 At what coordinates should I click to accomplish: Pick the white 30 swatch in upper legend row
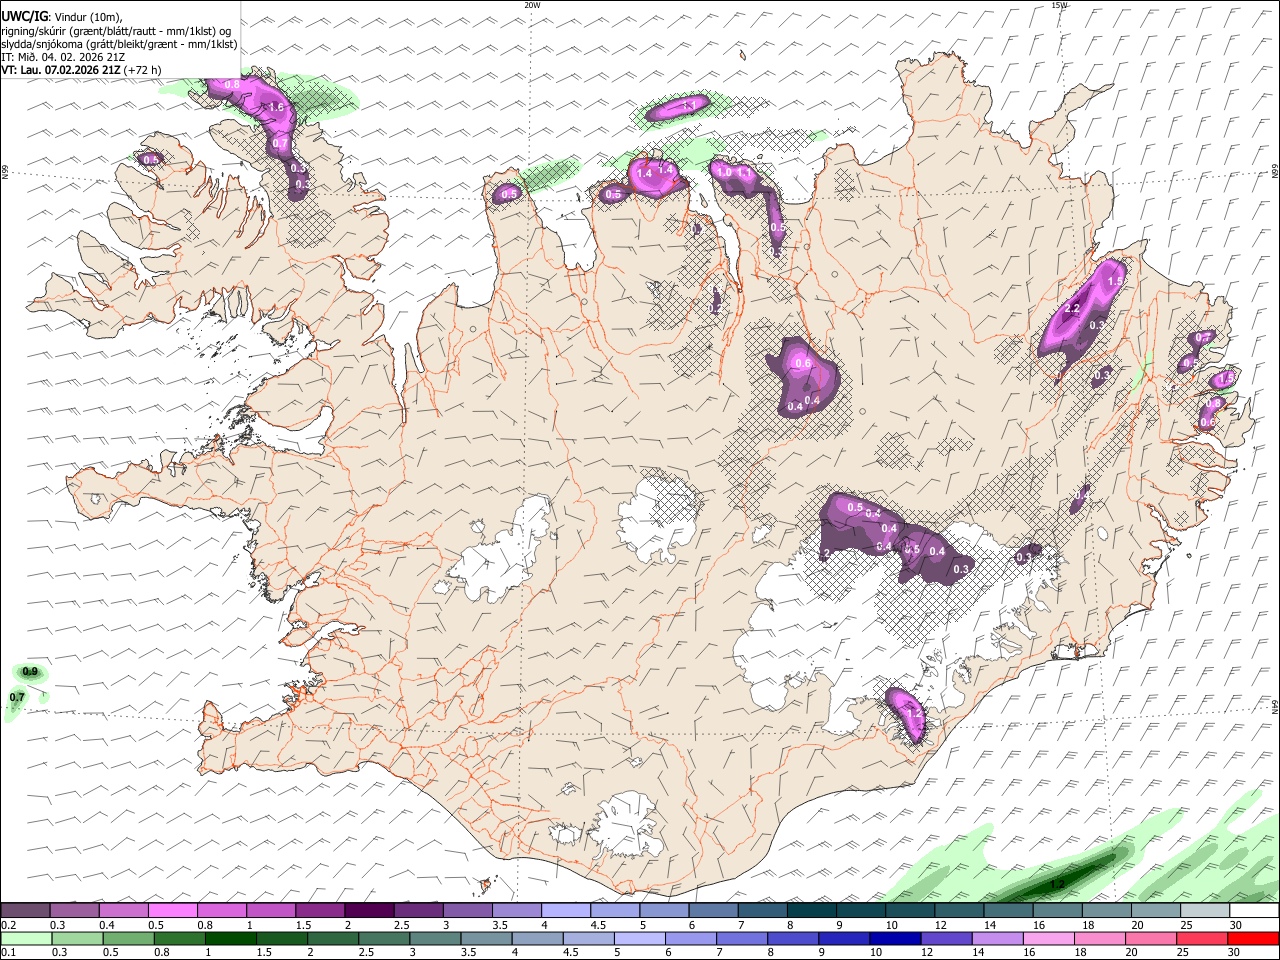[x=1254, y=911]
